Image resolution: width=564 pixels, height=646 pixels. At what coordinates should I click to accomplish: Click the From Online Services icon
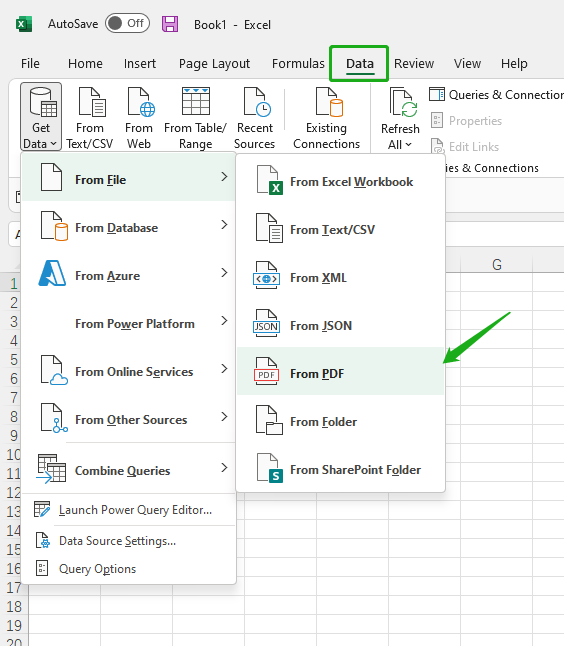(54, 370)
